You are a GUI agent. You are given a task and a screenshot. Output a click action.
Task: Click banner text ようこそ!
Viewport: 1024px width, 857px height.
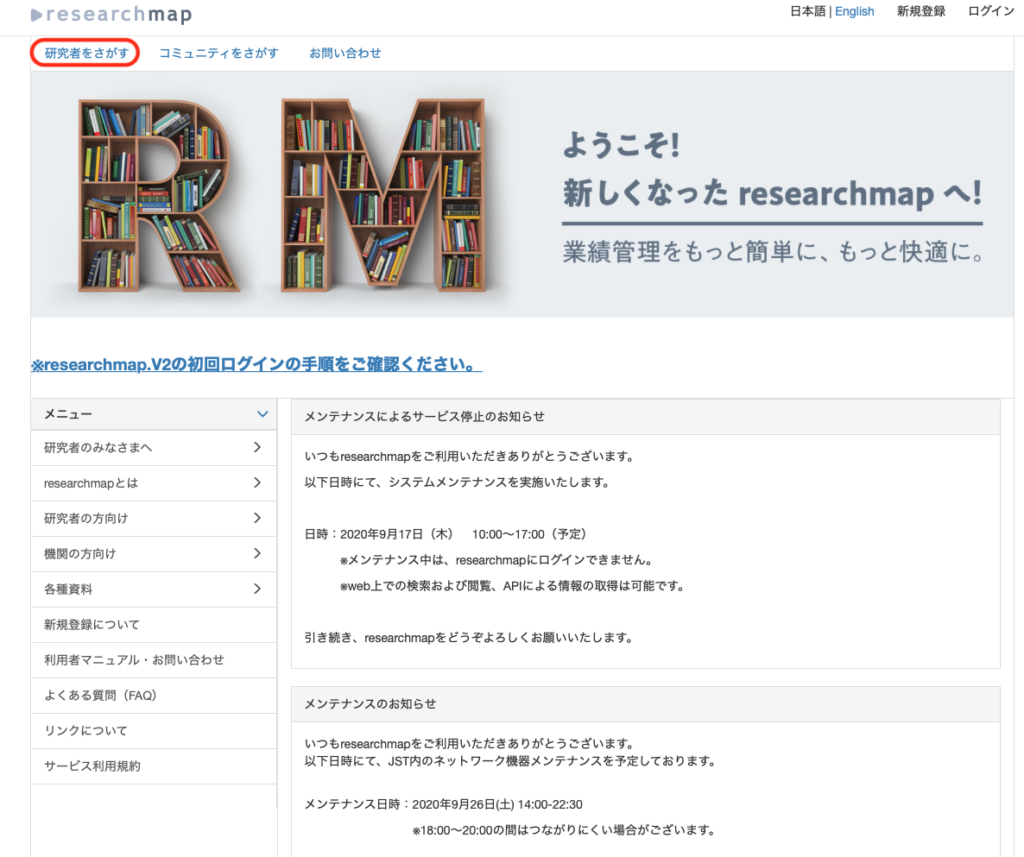[x=621, y=144]
